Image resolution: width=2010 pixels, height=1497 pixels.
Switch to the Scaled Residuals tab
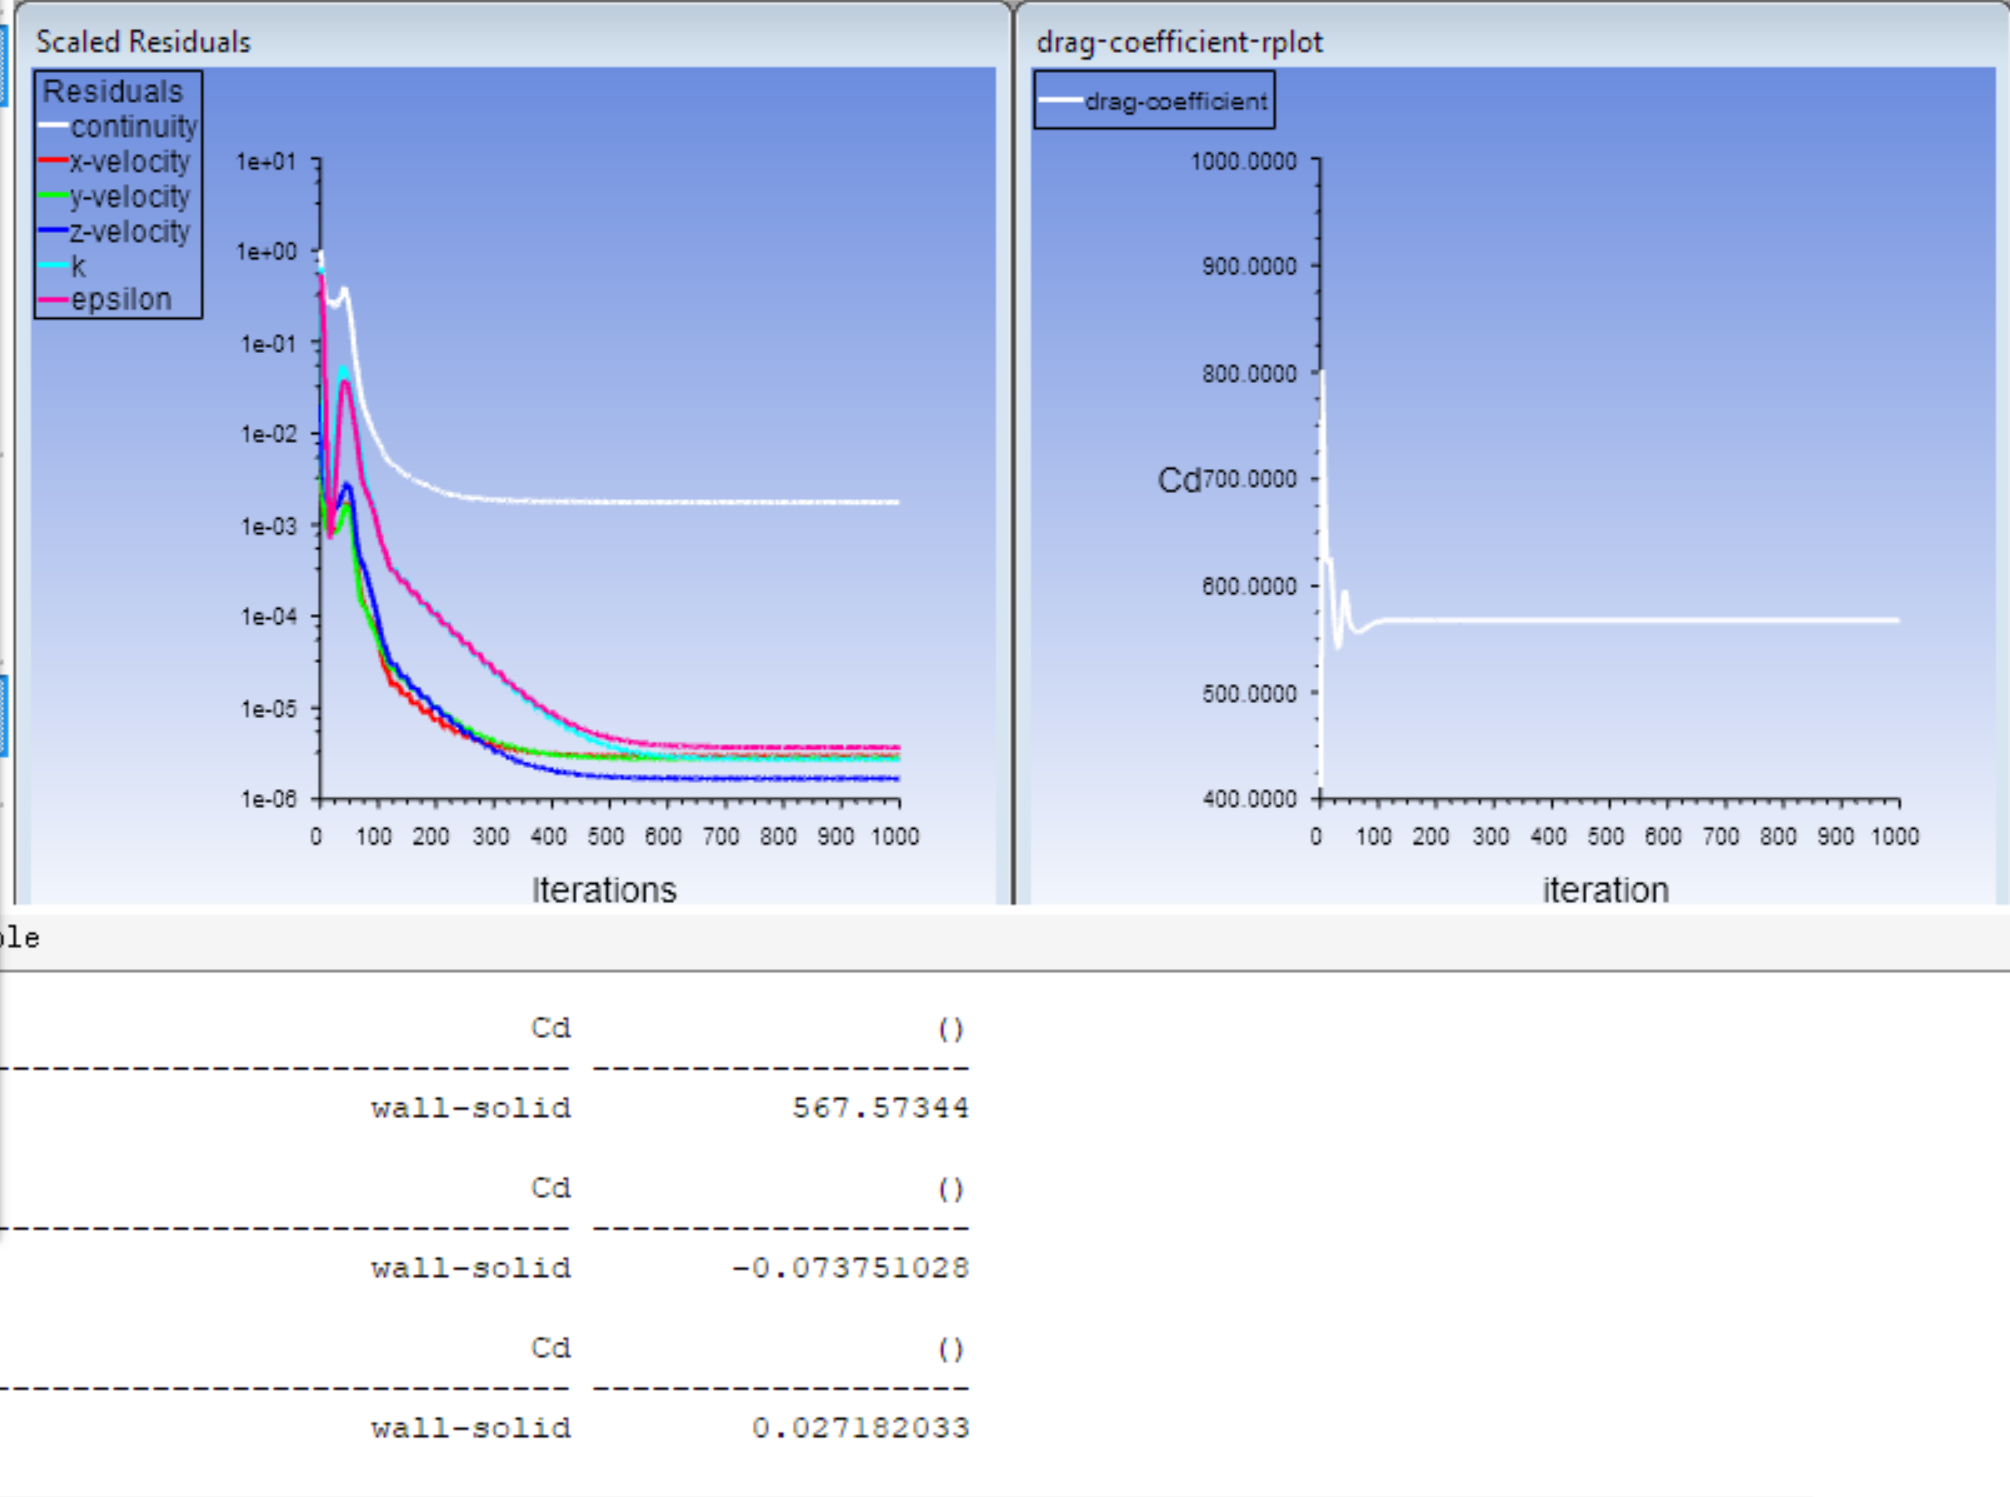click(x=143, y=42)
